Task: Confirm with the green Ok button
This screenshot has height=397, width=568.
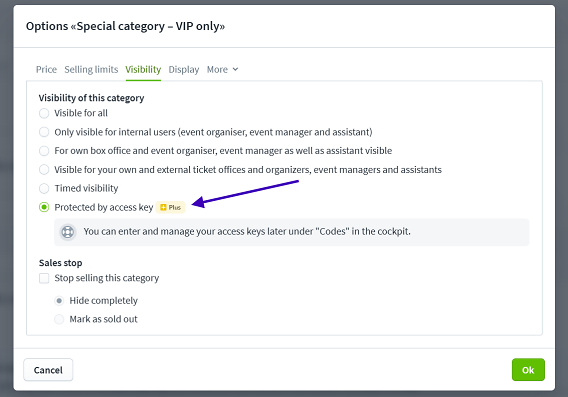Action: [x=528, y=370]
